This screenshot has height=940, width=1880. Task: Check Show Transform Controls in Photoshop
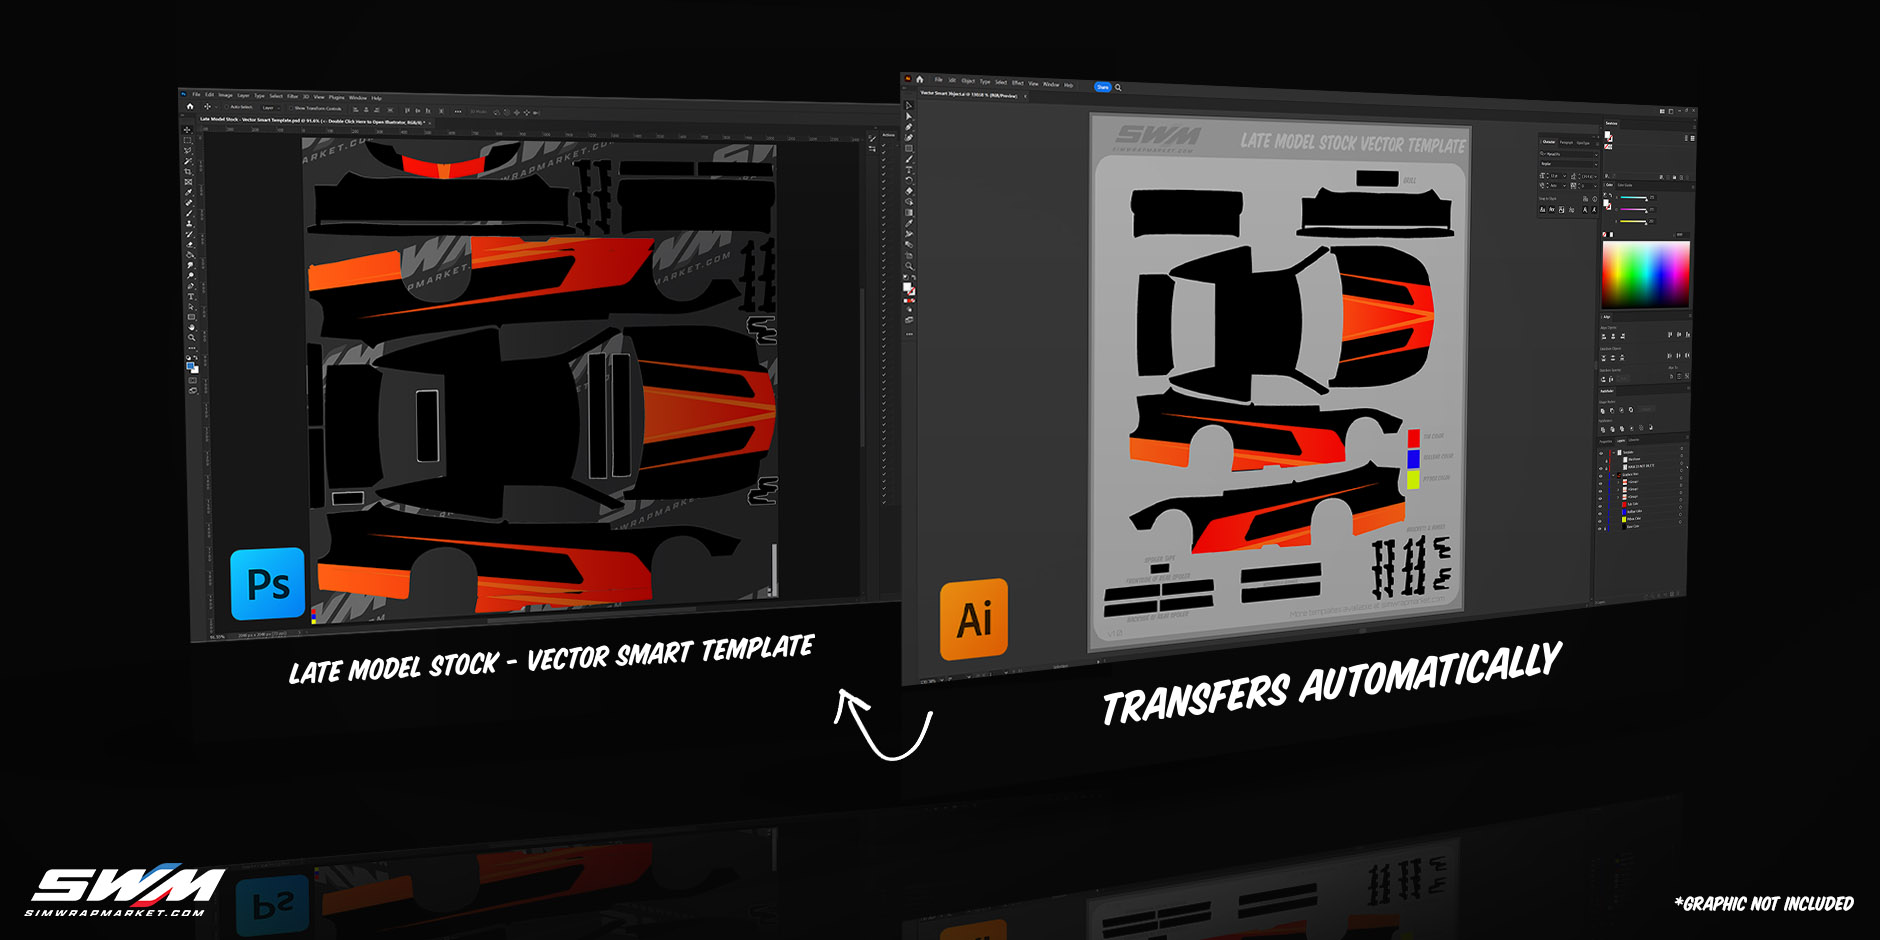[x=293, y=107]
